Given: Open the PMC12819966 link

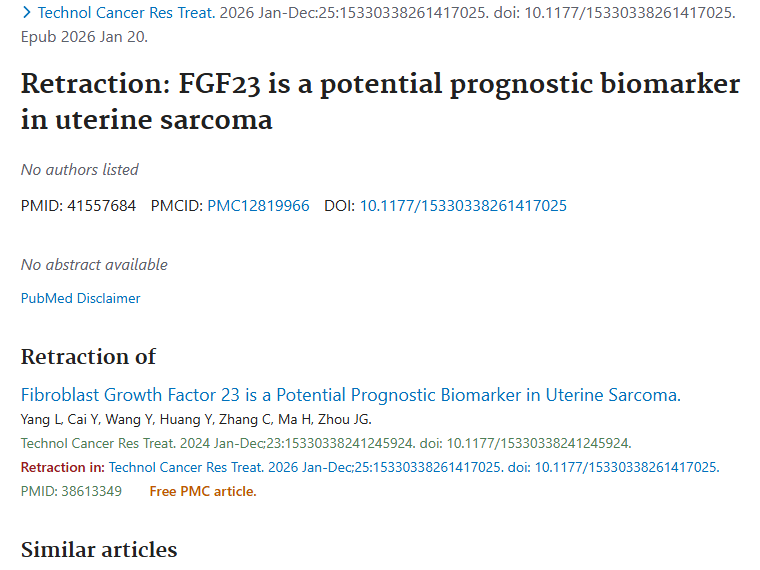Looking at the screenshot, I should (258, 206).
